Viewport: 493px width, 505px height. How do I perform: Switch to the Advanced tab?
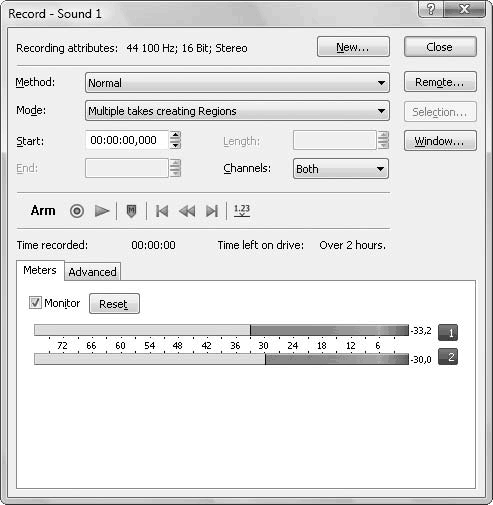click(92, 272)
